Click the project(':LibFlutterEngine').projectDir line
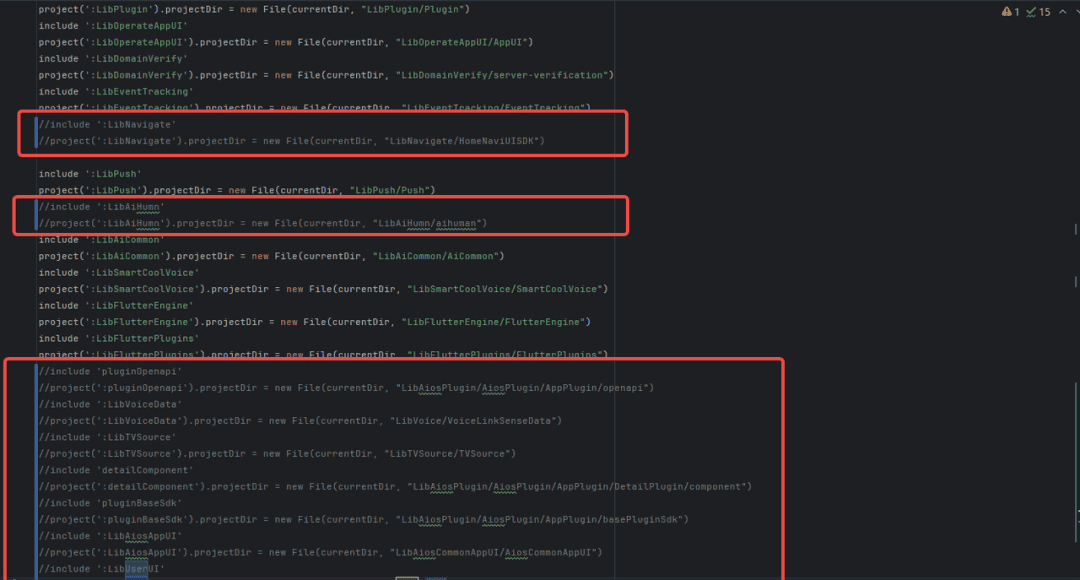Viewport: 1080px width, 580px height. point(315,322)
